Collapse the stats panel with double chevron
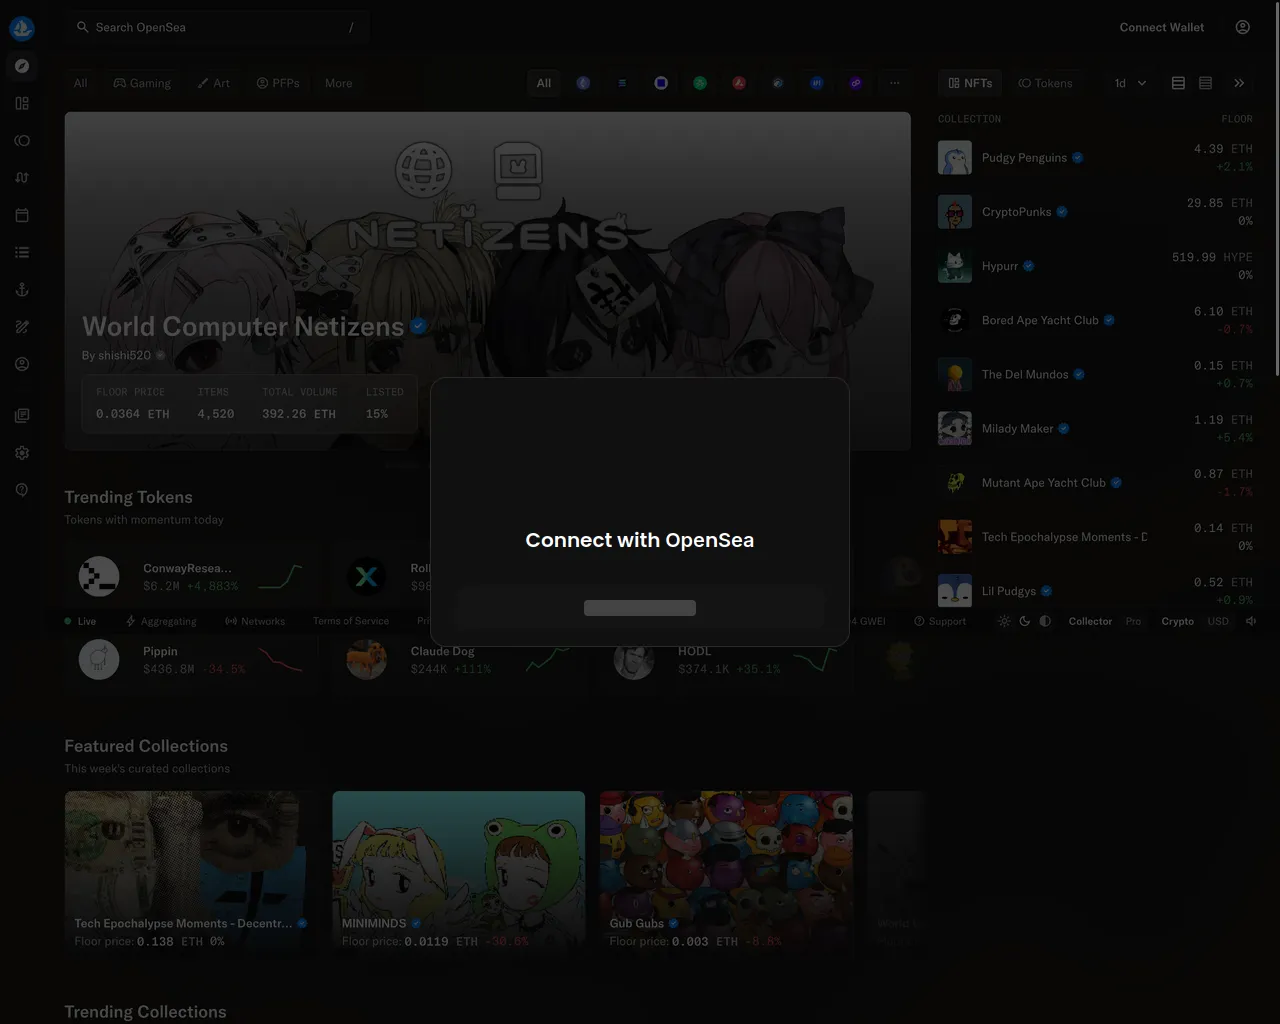This screenshot has width=1280, height=1024. point(1239,83)
